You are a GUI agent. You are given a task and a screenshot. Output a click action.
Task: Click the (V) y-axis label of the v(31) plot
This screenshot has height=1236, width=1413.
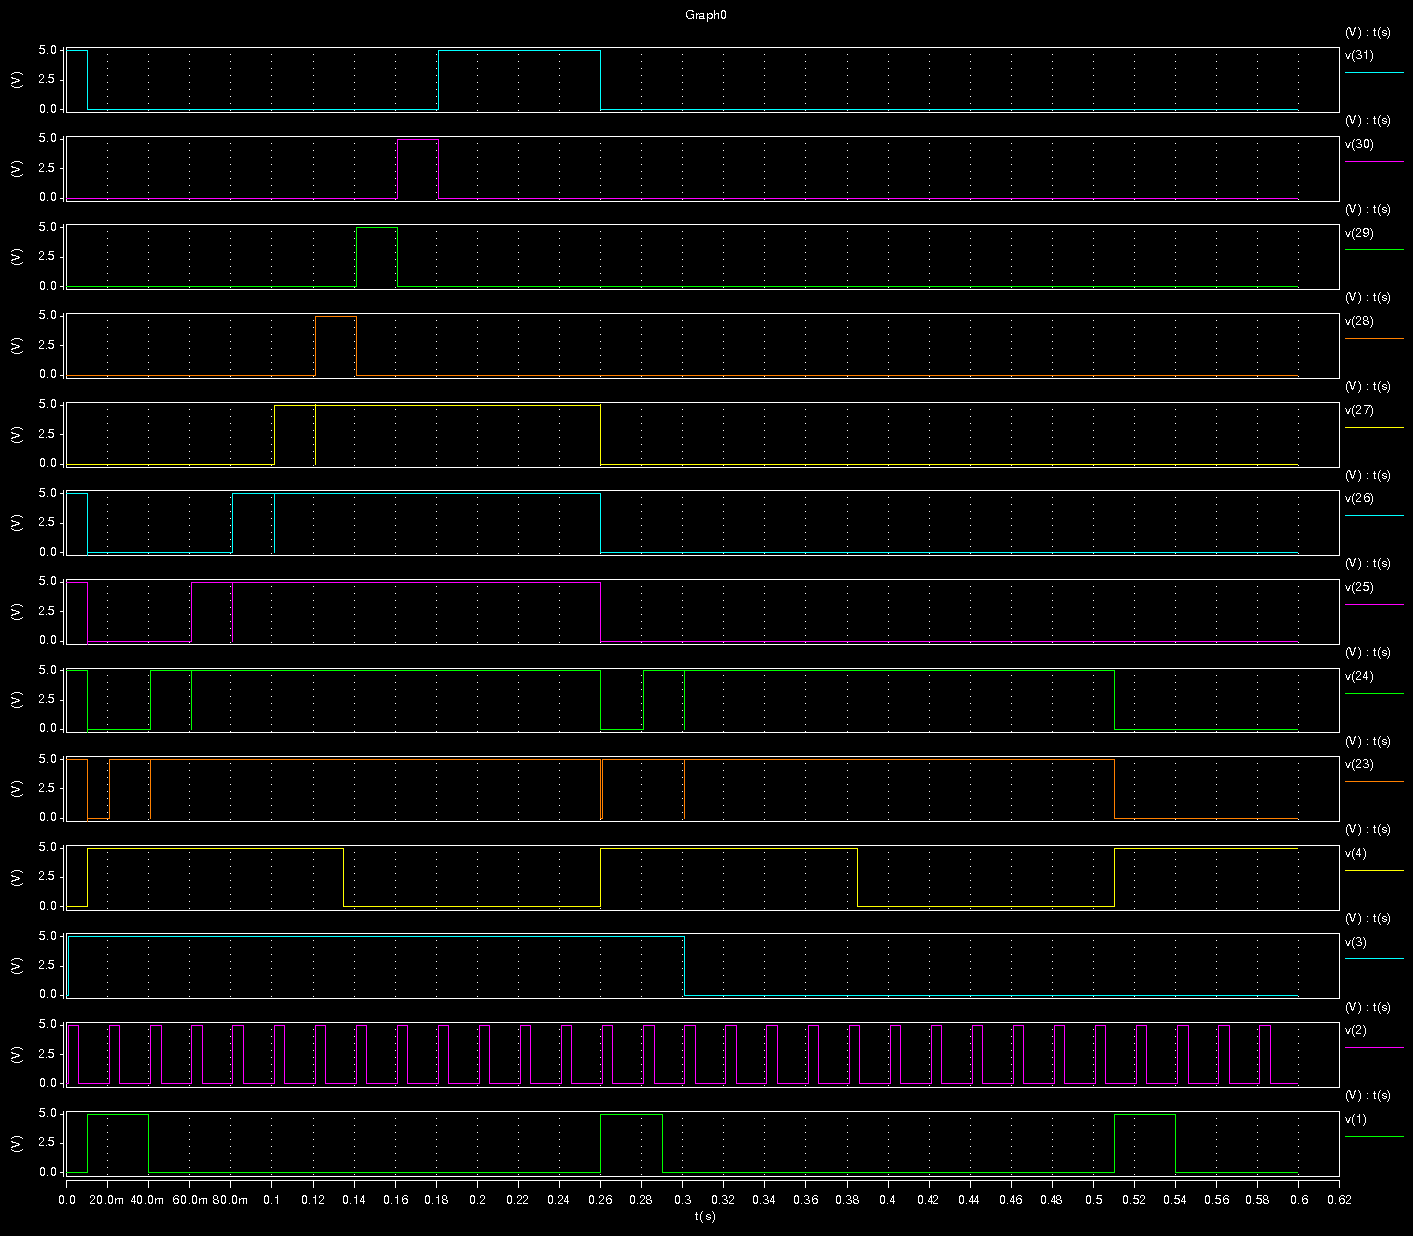[x=16, y=80]
